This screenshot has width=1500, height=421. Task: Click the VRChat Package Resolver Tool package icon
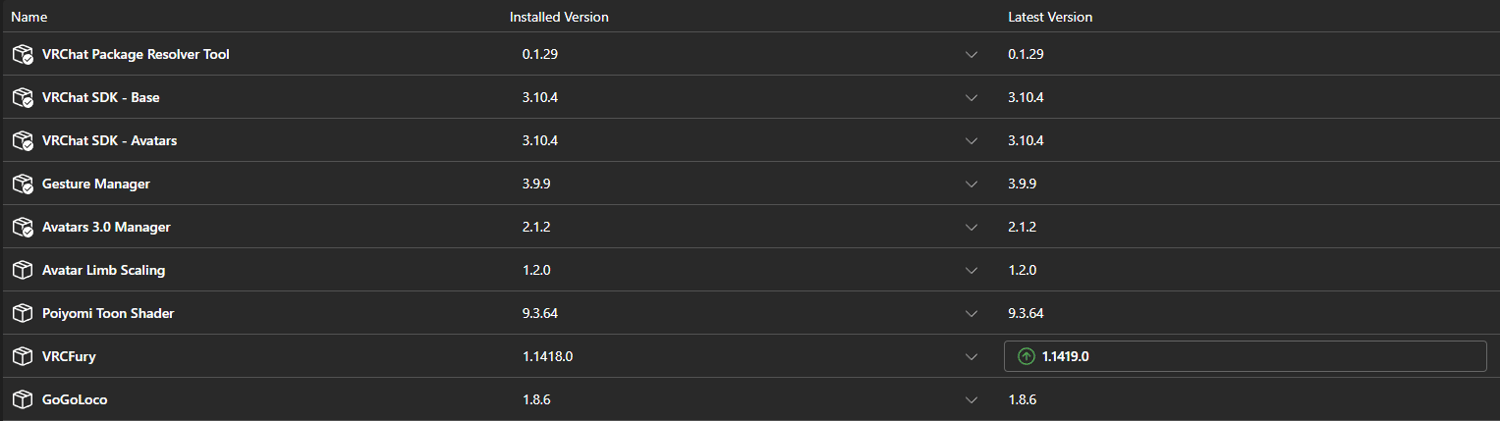coord(22,54)
